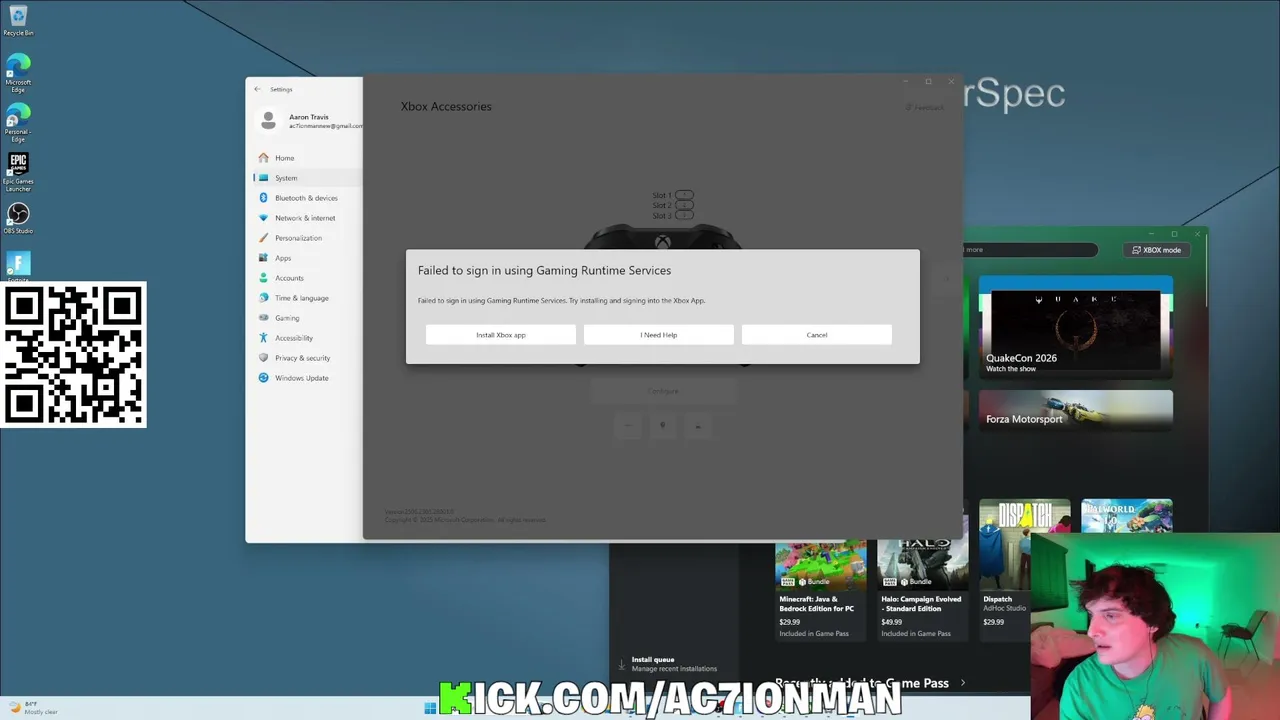Viewport: 1280px width, 720px height.
Task: Click the Home house icon in Settings
Action: [264, 158]
